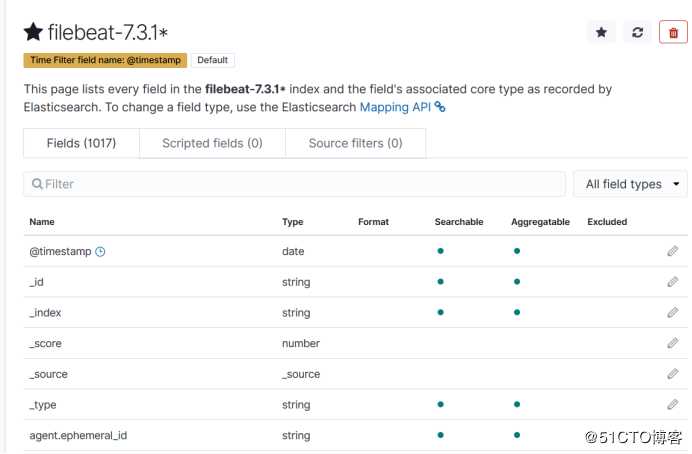Image resolution: width=692 pixels, height=454 pixels.
Task: Sort by Aggregatable column header
Action: tap(540, 221)
